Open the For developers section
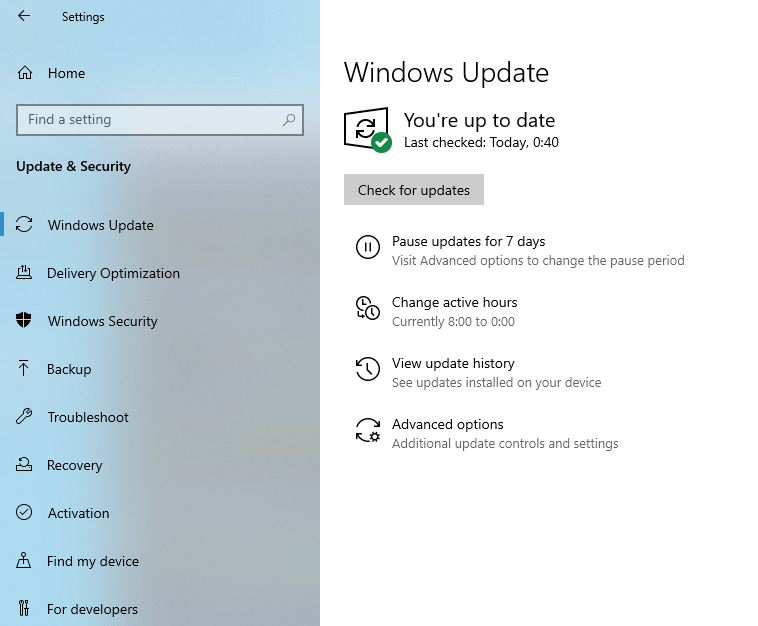The height and width of the screenshot is (626, 758). 92,609
